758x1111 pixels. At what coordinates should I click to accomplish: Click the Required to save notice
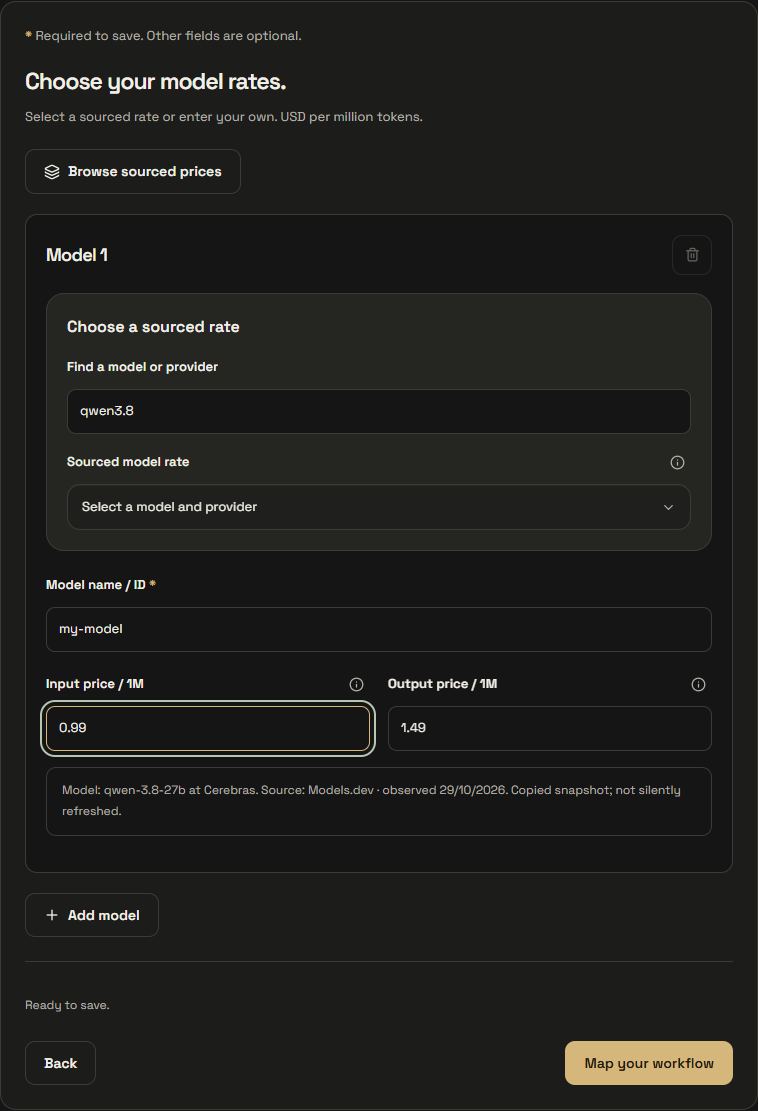pos(164,35)
